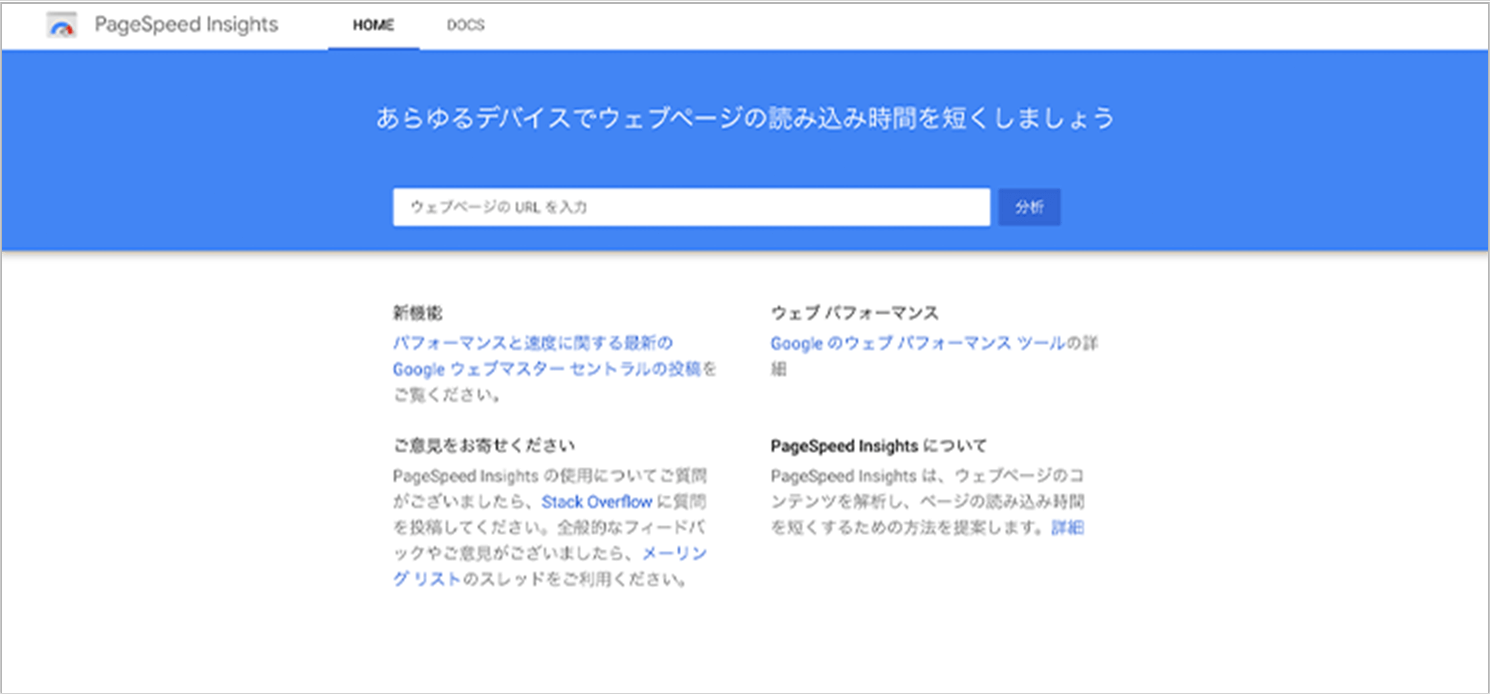Click the 詳細 link after 提案します
Image resolution: width=1490 pixels, height=694 pixels.
click(x=1067, y=527)
